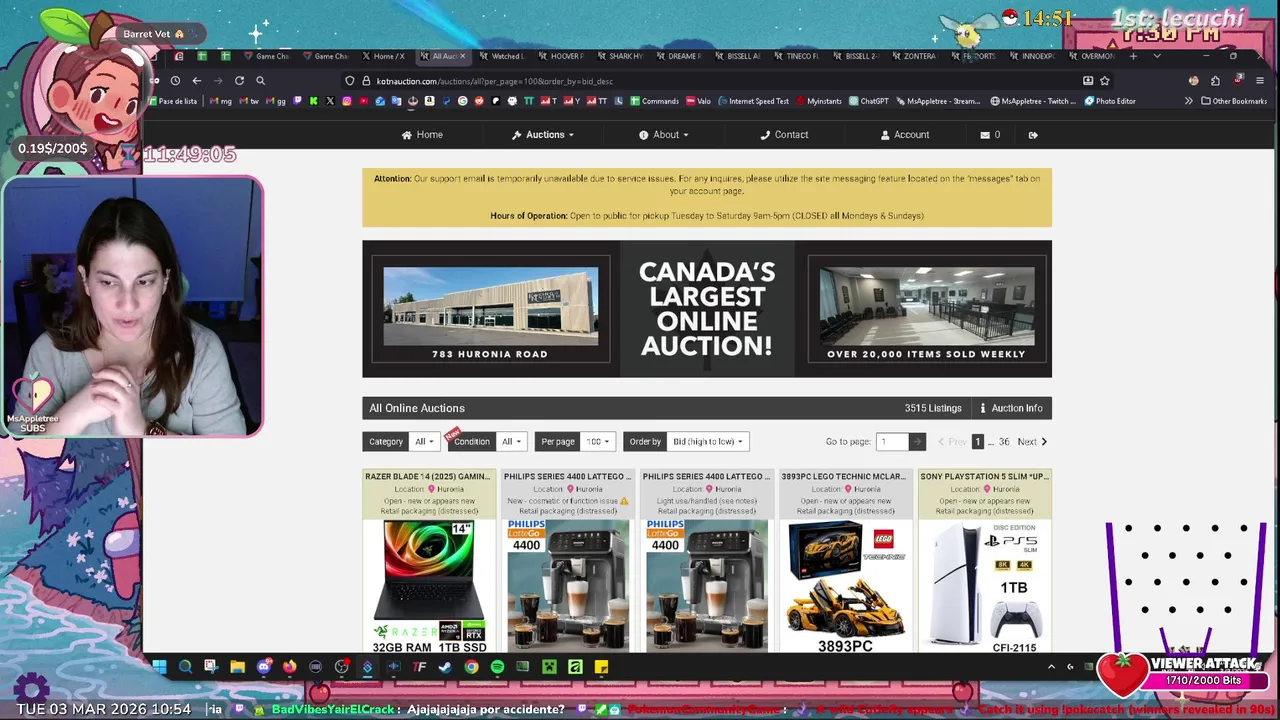Open Internet Speed Test bookmark

[x=752, y=101]
